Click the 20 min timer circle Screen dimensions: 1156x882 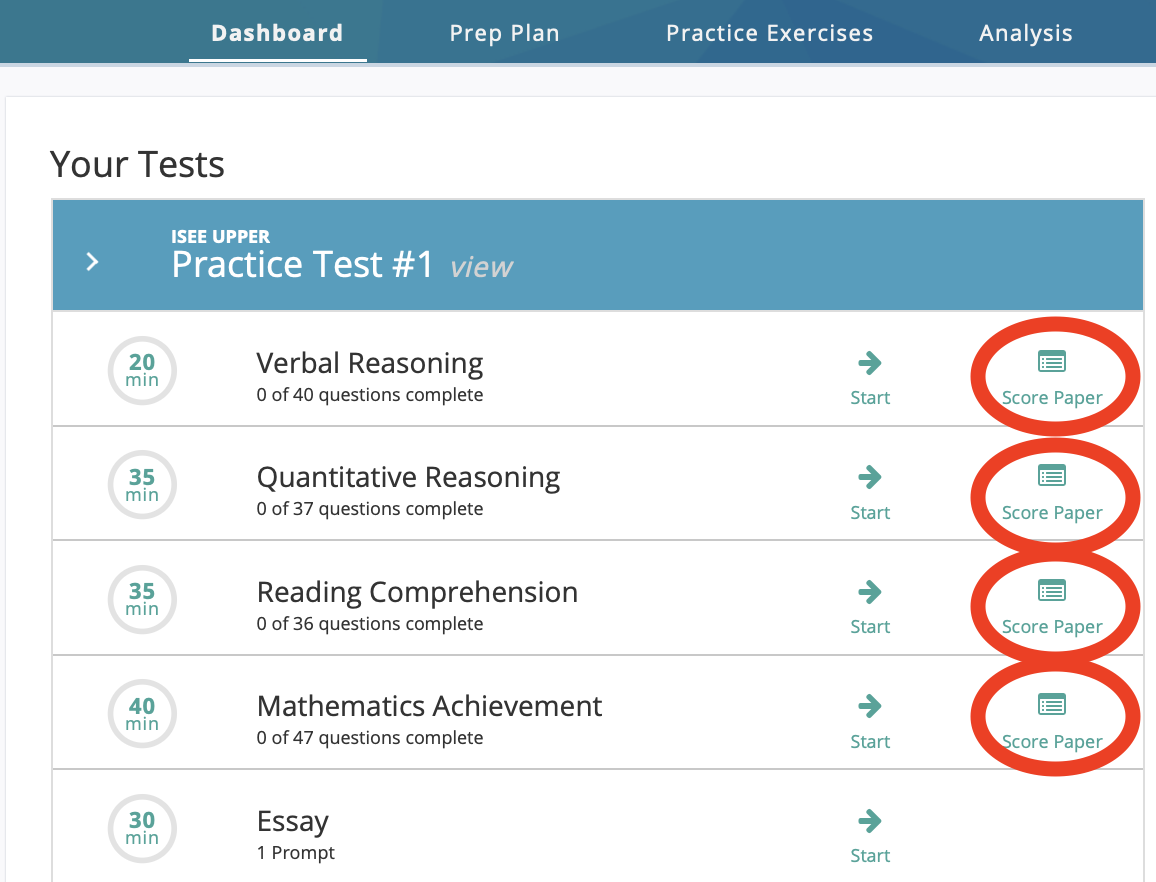(x=142, y=370)
